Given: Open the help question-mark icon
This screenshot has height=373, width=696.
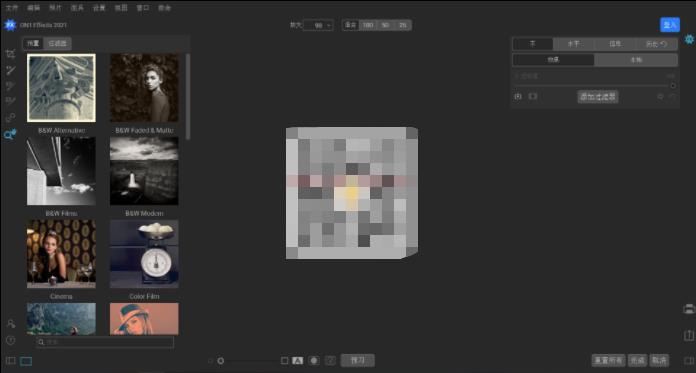Looking at the screenshot, I should click(x=11, y=340).
